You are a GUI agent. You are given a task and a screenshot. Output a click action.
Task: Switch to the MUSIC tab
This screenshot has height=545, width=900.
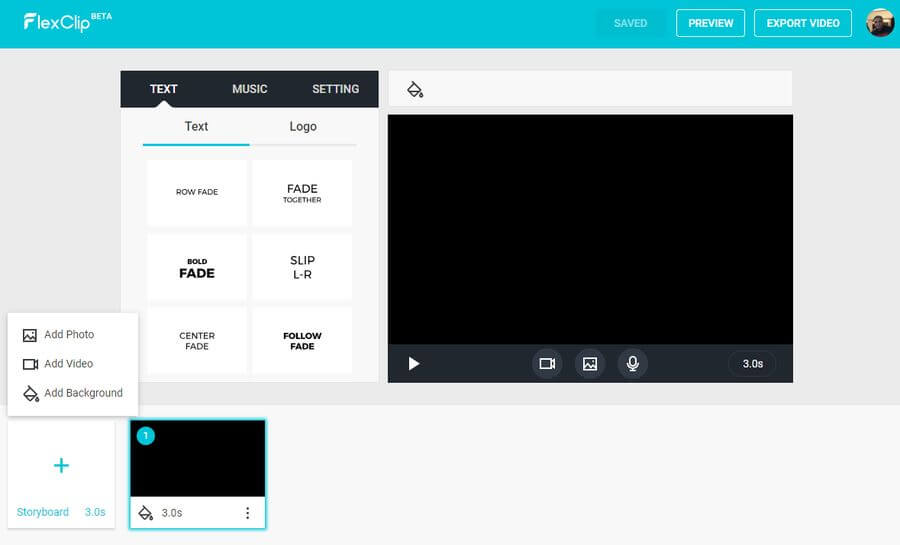(249, 89)
